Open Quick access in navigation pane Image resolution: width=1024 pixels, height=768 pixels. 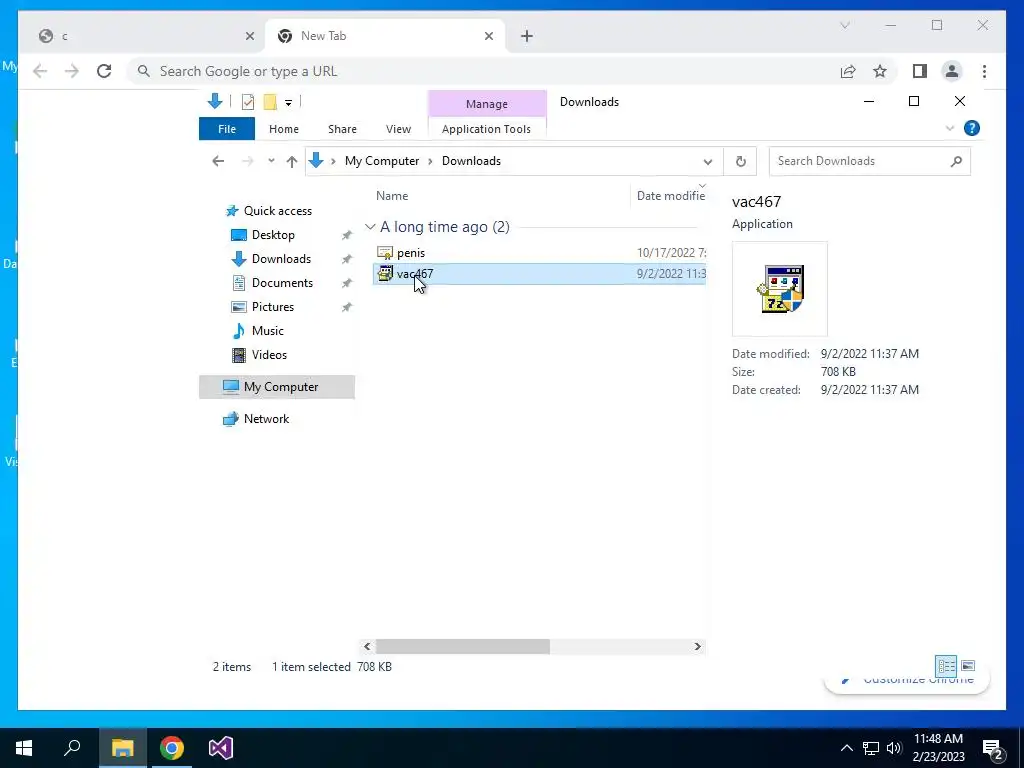point(278,211)
